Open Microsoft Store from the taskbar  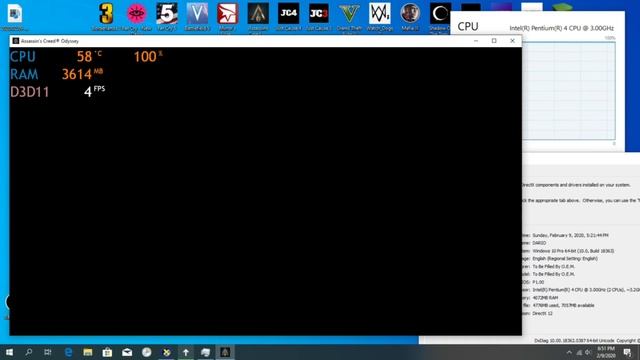(107, 352)
